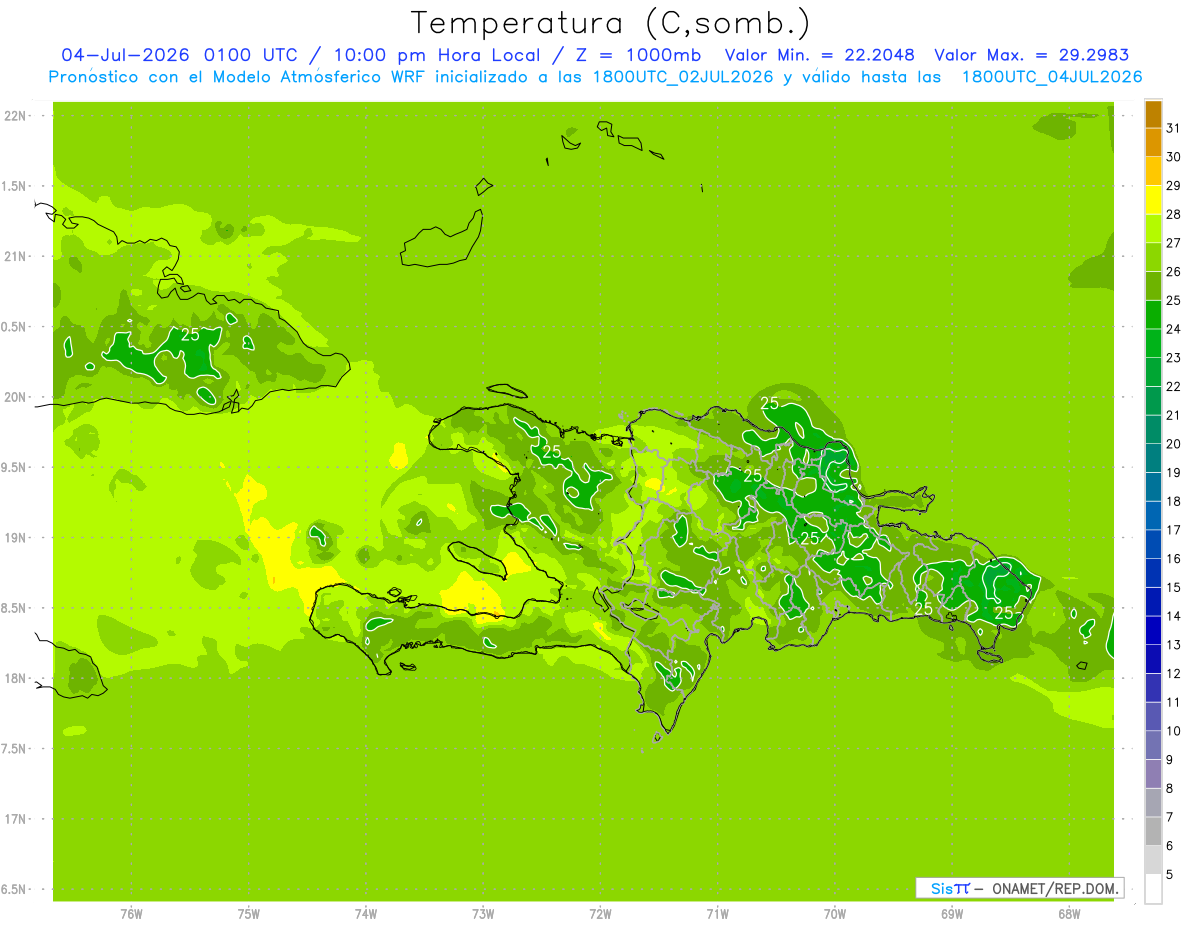Click the 22N latitude axis label
Screen dimensions: 1200x927
(x=14, y=116)
